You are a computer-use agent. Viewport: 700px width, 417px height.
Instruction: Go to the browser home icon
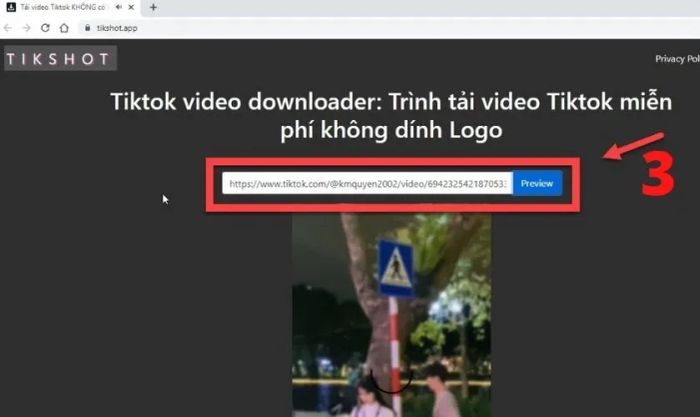[x=64, y=28]
